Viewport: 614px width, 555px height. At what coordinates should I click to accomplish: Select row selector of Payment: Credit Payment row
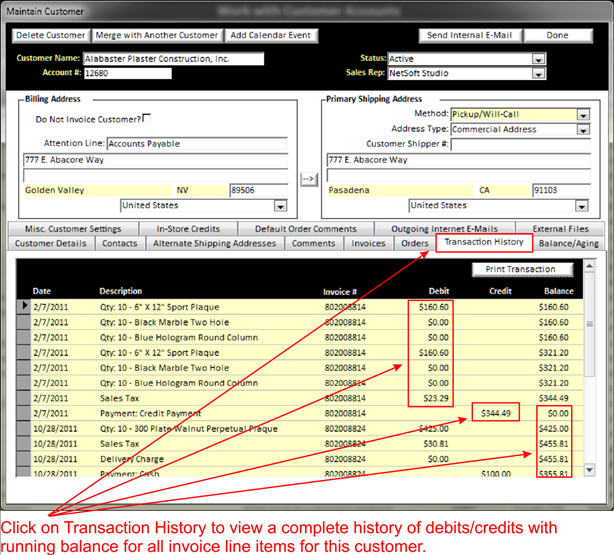pos(23,413)
